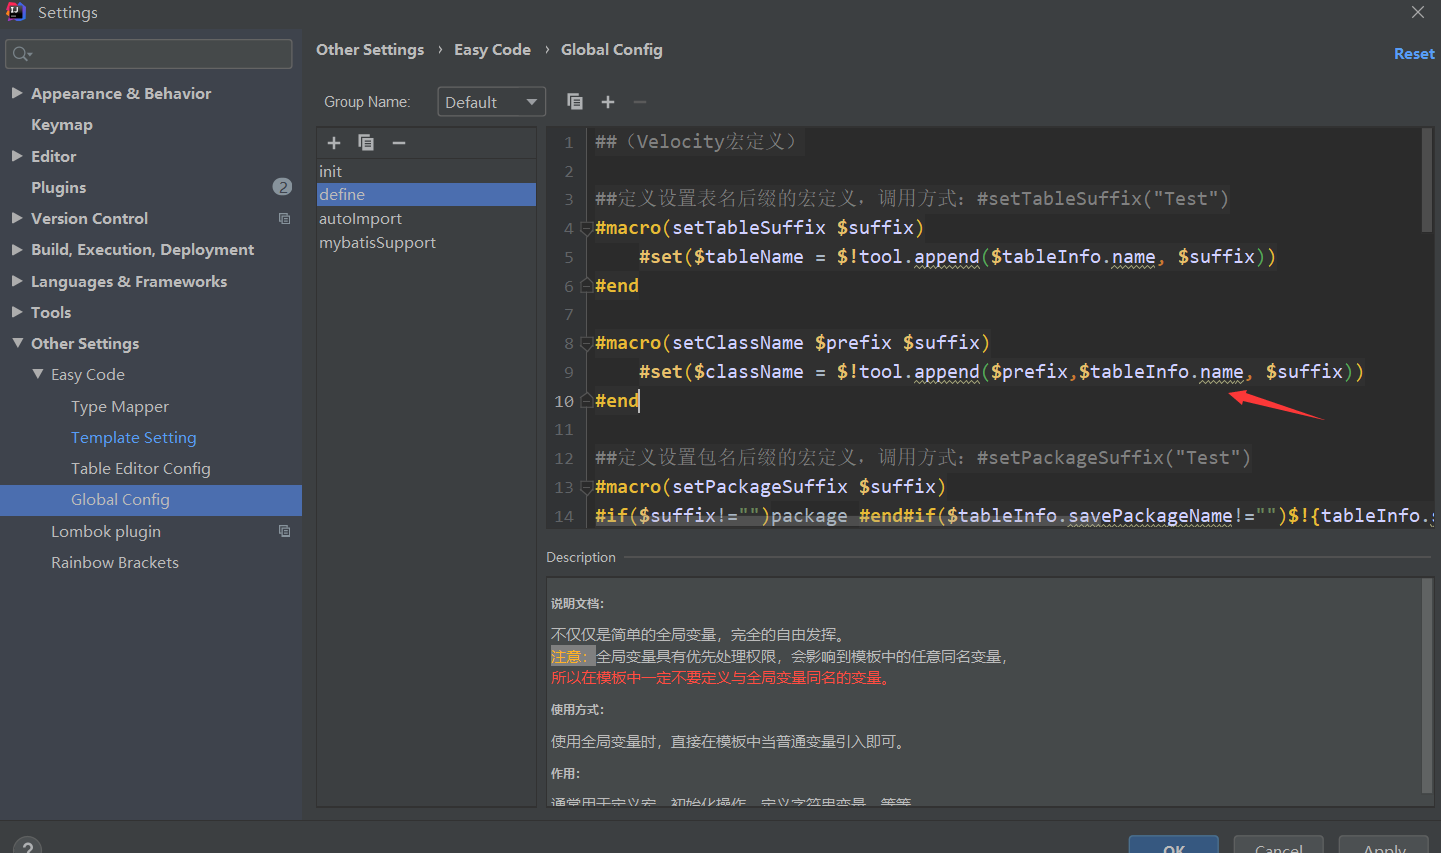Expand Build, Execution, Deployment arrow
The image size is (1441, 853).
[17, 249]
